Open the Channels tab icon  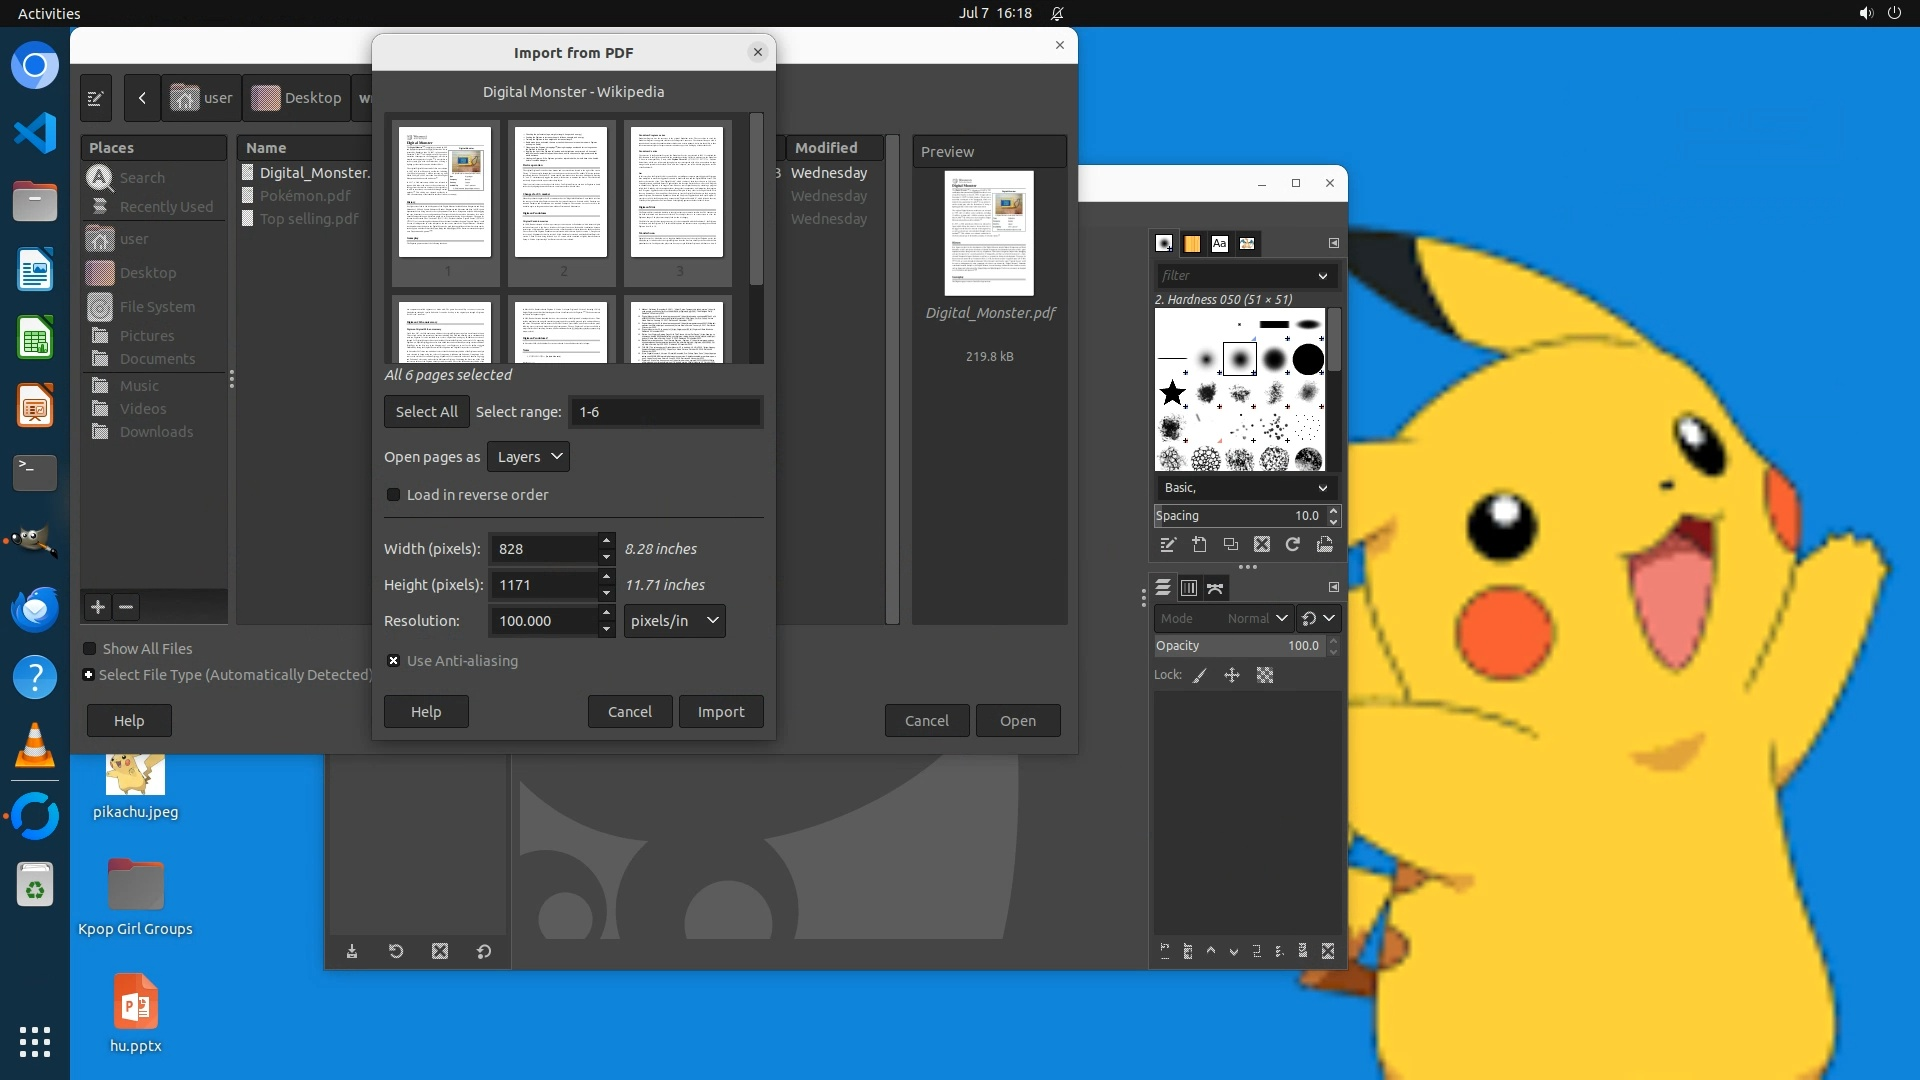tap(1189, 588)
